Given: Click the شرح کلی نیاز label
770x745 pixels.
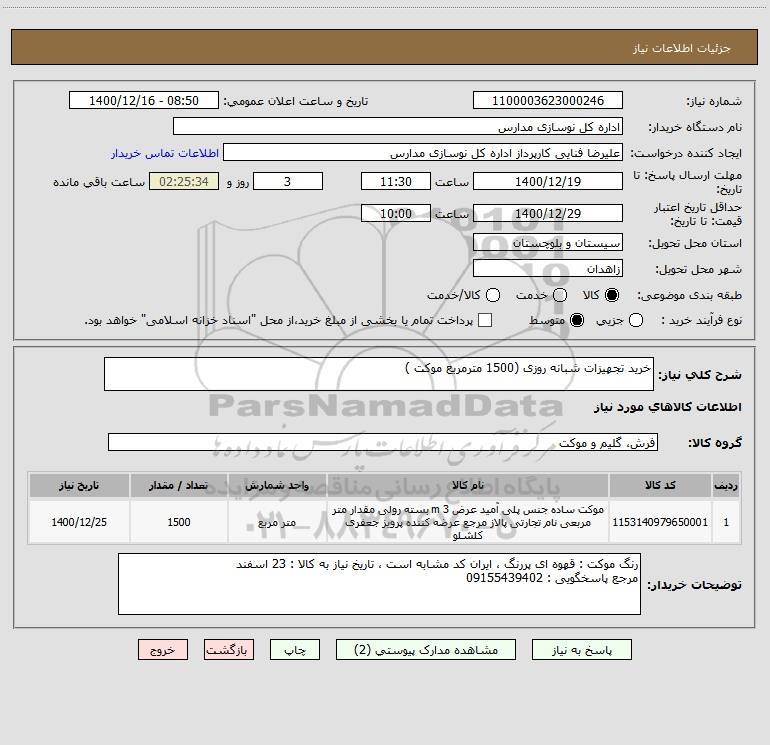Looking at the screenshot, I should [700, 375].
